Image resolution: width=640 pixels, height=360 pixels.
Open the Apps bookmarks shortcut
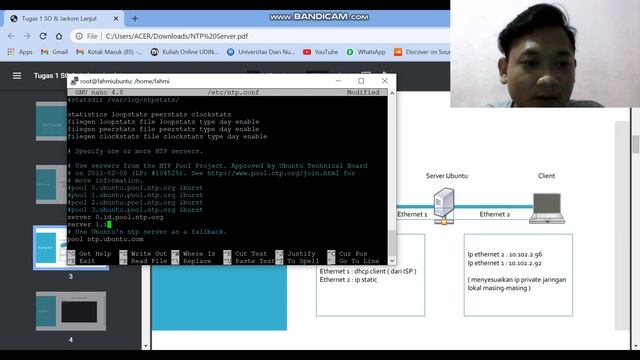[x=20, y=52]
